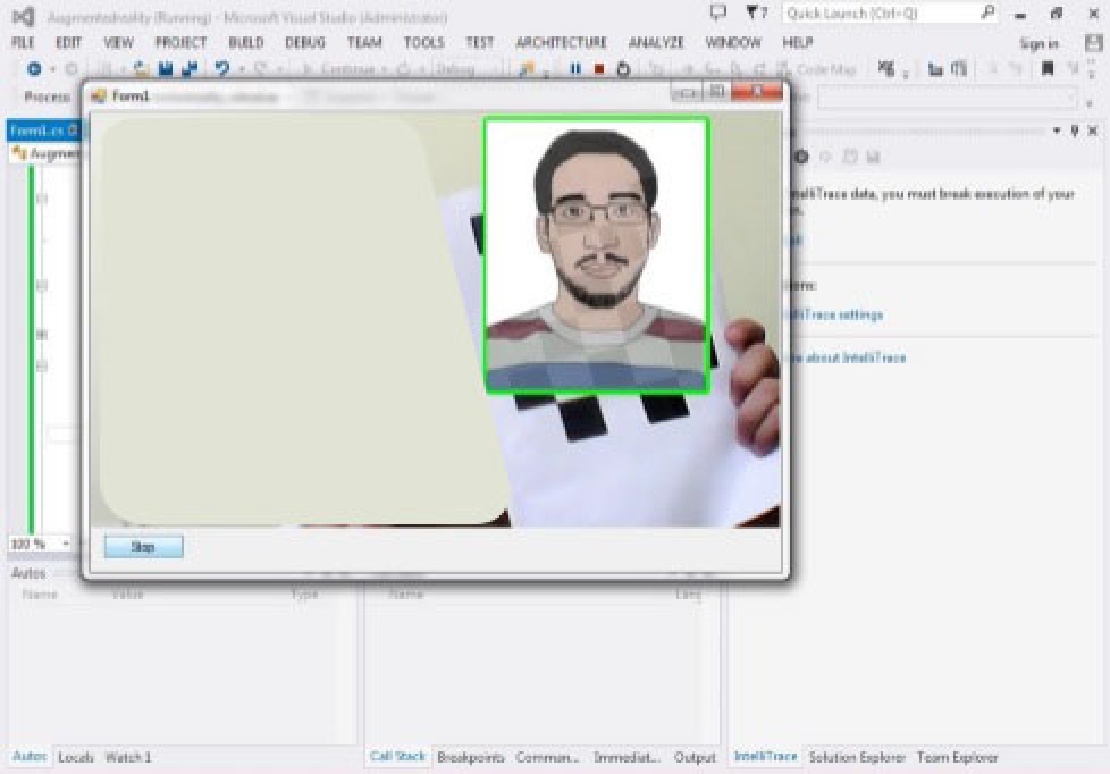Open the 100 % zoom dropdown

pos(66,544)
